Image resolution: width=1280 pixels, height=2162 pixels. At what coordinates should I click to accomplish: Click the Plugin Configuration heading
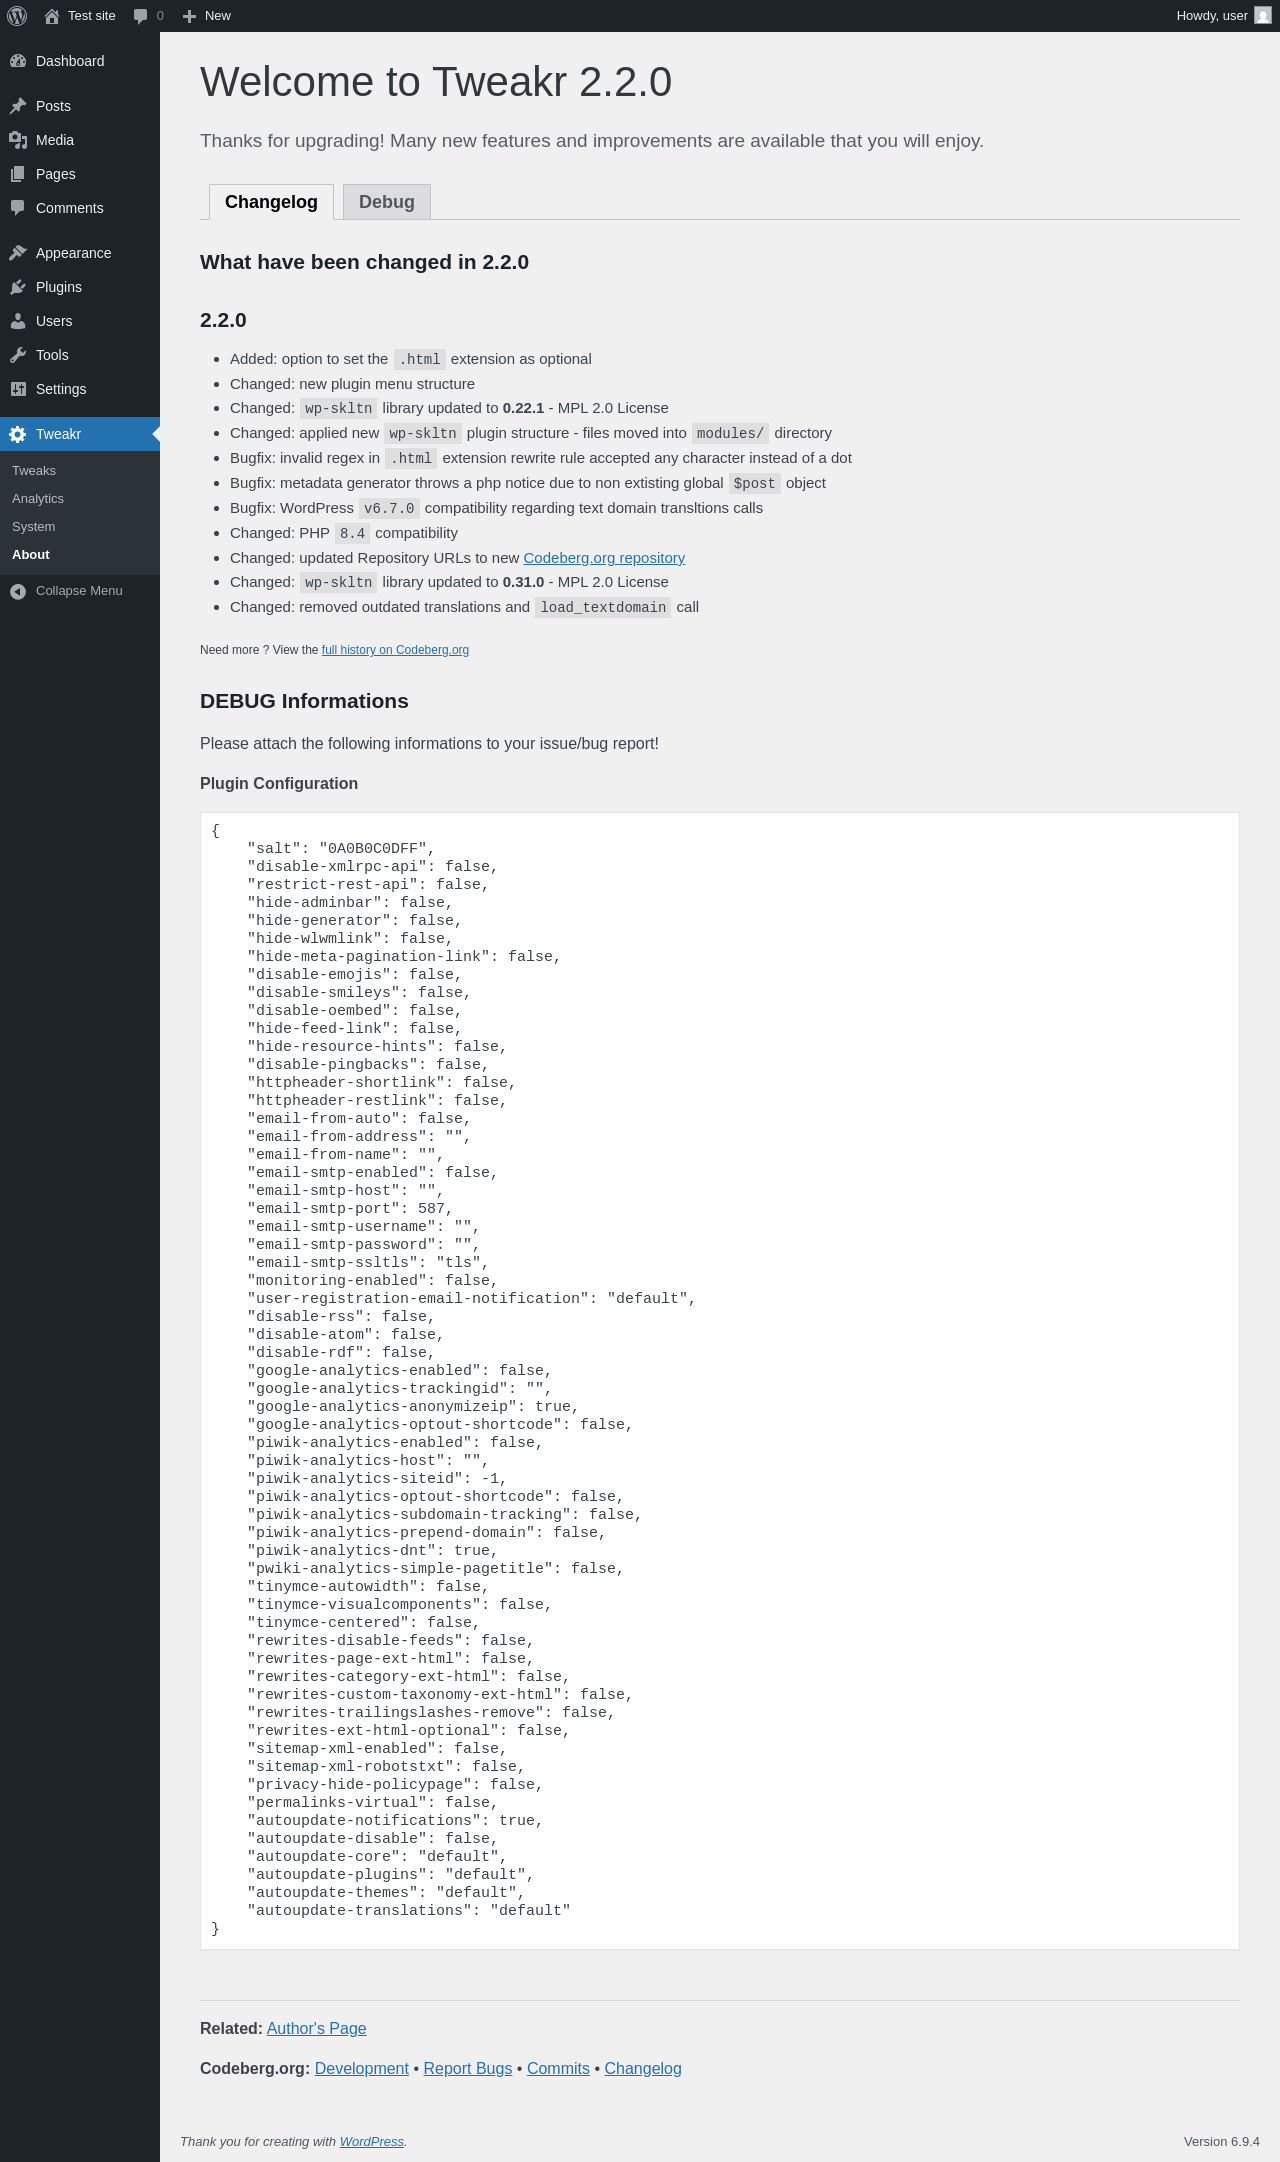tap(279, 784)
